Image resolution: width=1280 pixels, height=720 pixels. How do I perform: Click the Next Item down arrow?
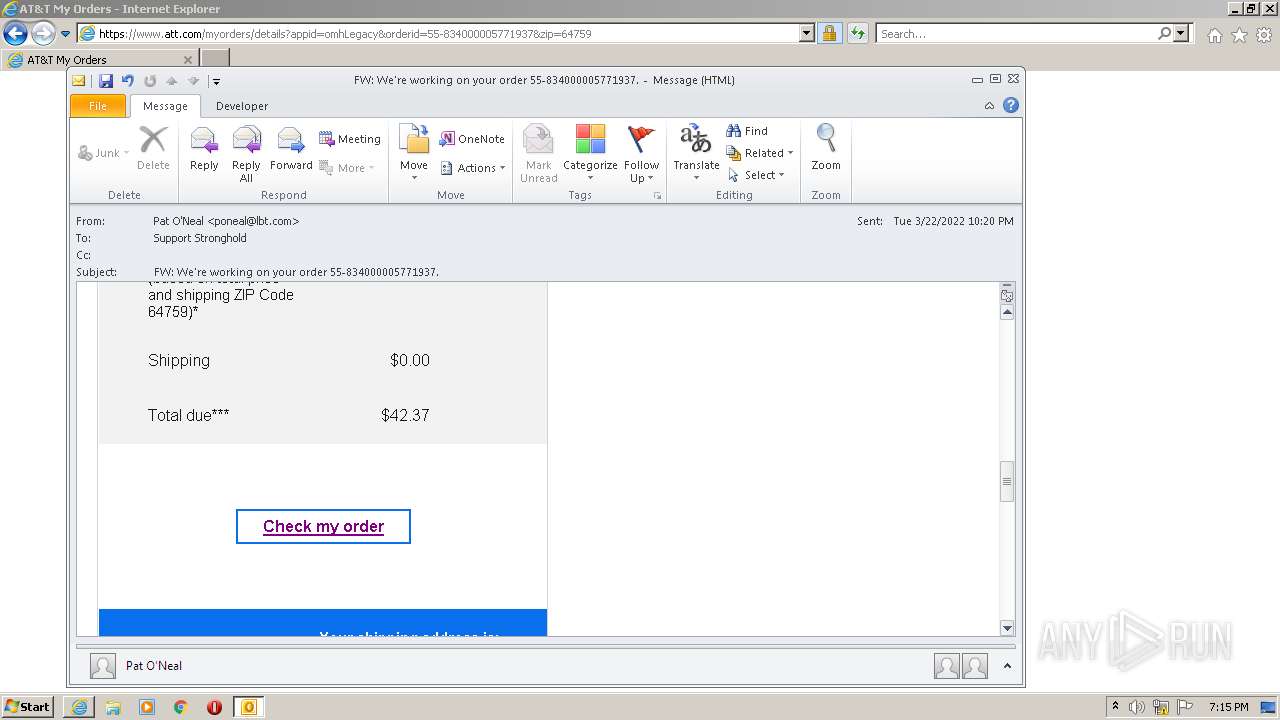point(194,81)
